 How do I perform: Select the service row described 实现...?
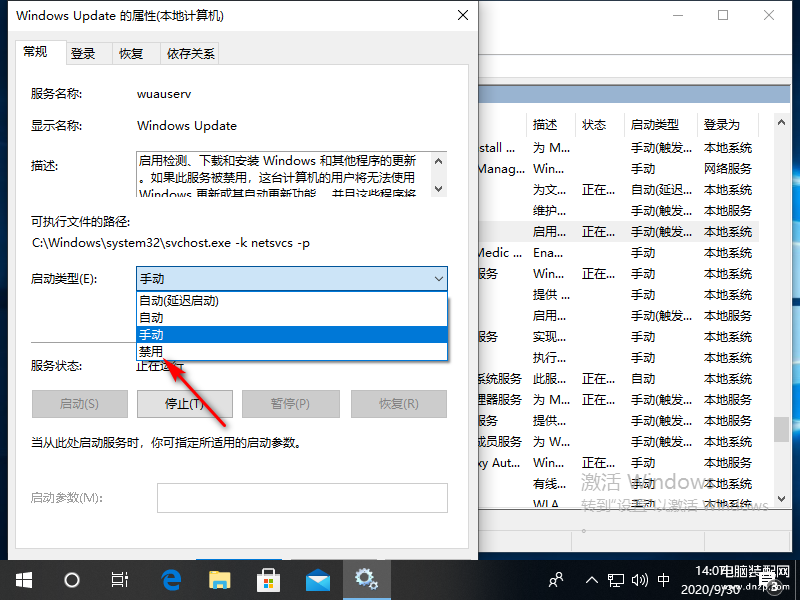(x=618, y=337)
